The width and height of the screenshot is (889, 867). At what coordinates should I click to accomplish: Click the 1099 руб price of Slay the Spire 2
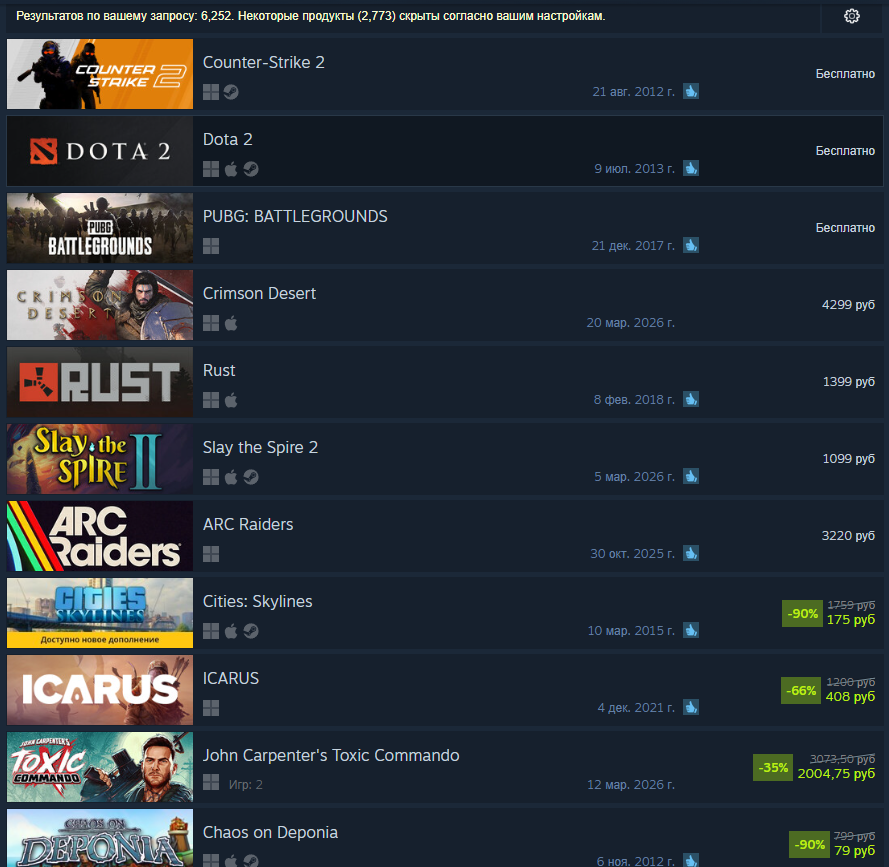pyautogui.click(x=849, y=459)
